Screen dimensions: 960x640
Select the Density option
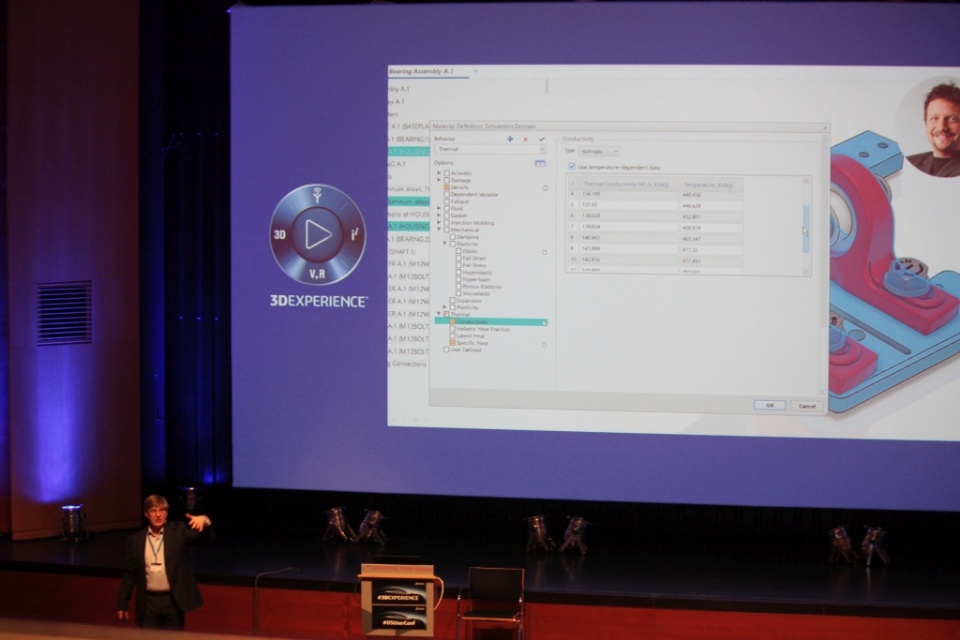pos(460,187)
